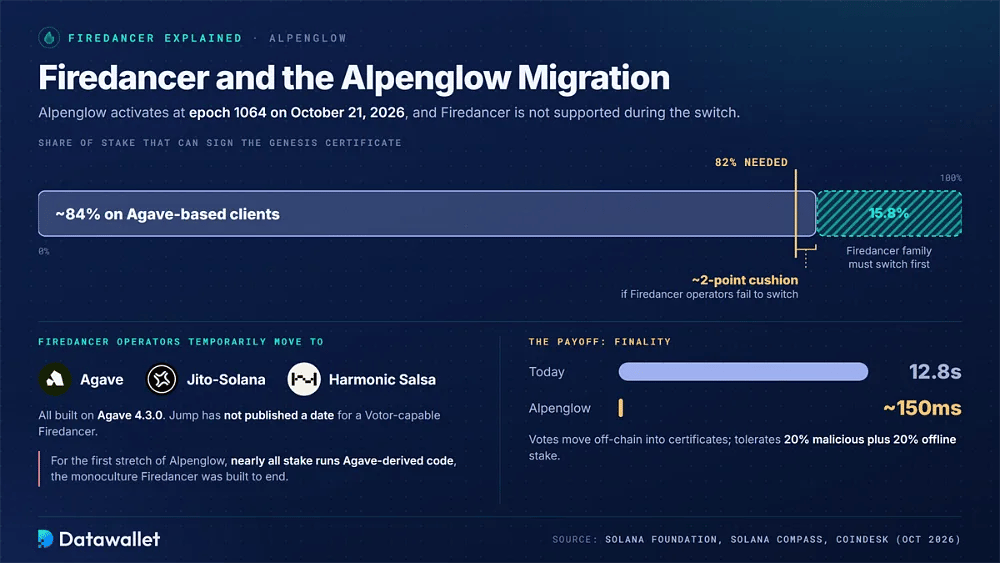This screenshot has width=1000, height=563.
Task: Click the Jito-Solana logo icon
Action: tap(162, 379)
